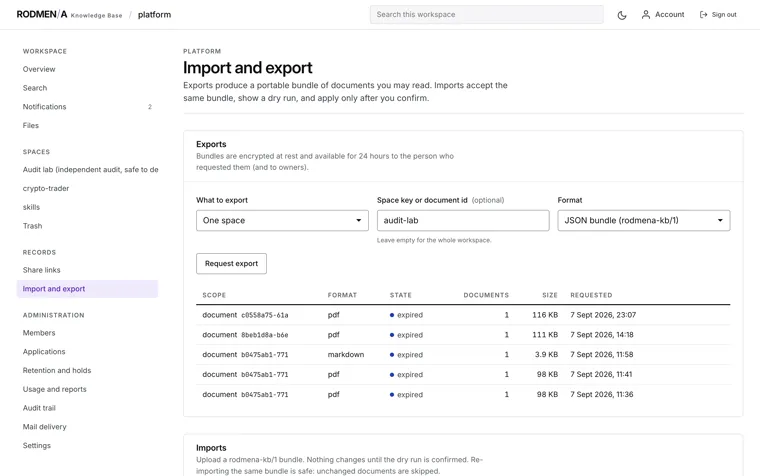Select export row document c8558a75-61a
The width and height of the screenshot is (760, 476).
click(463, 315)
